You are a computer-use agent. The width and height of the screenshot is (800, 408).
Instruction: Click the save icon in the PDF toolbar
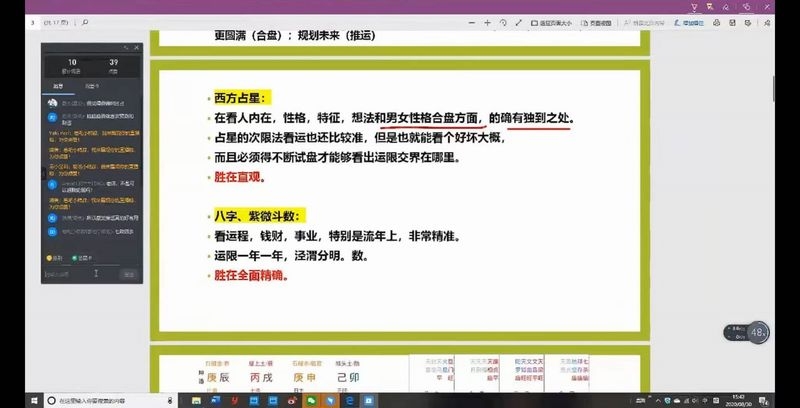(x=733, y=23)
